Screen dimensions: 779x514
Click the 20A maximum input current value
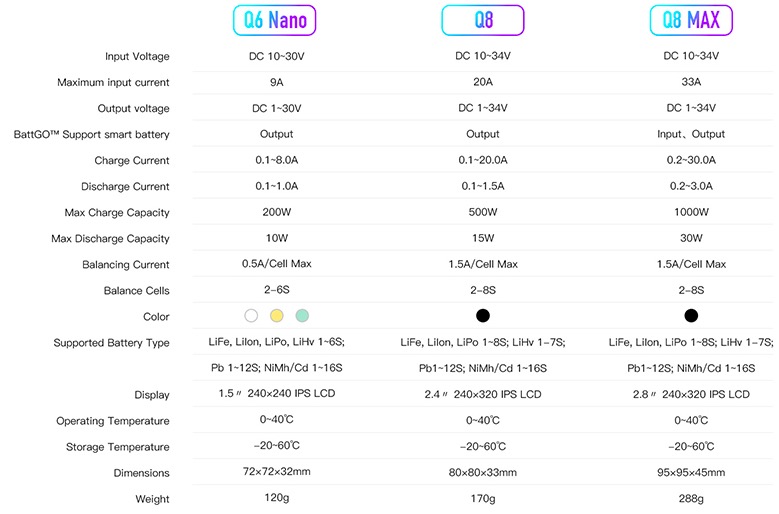coord(483,82)
